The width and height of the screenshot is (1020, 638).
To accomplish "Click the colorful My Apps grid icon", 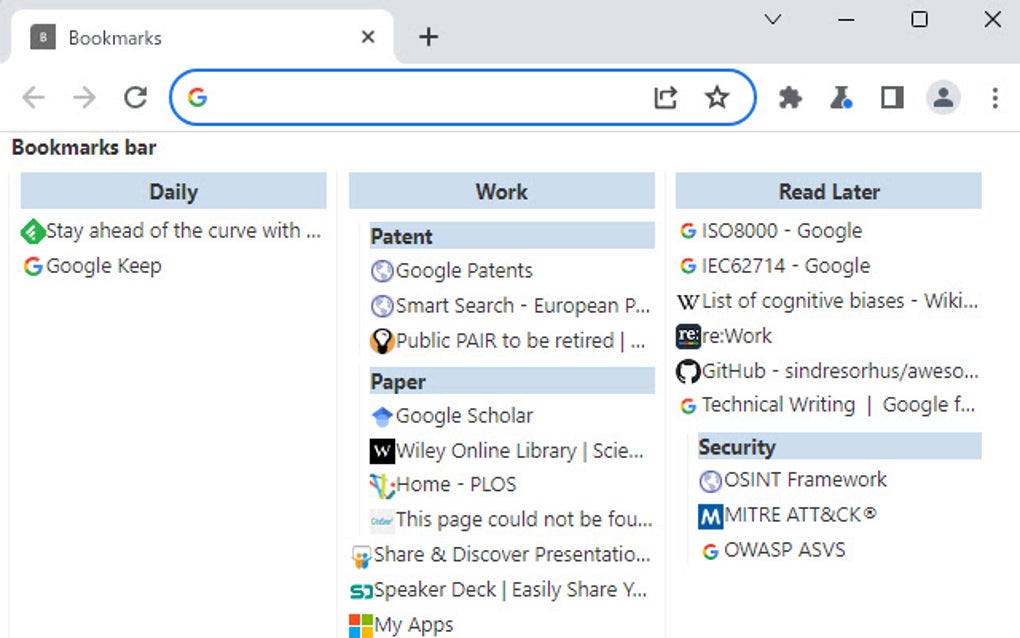I will coord(361,624).
